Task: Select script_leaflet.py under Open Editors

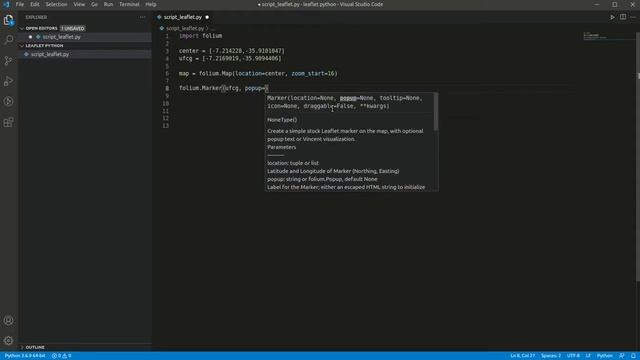Action: pos(85,37)
